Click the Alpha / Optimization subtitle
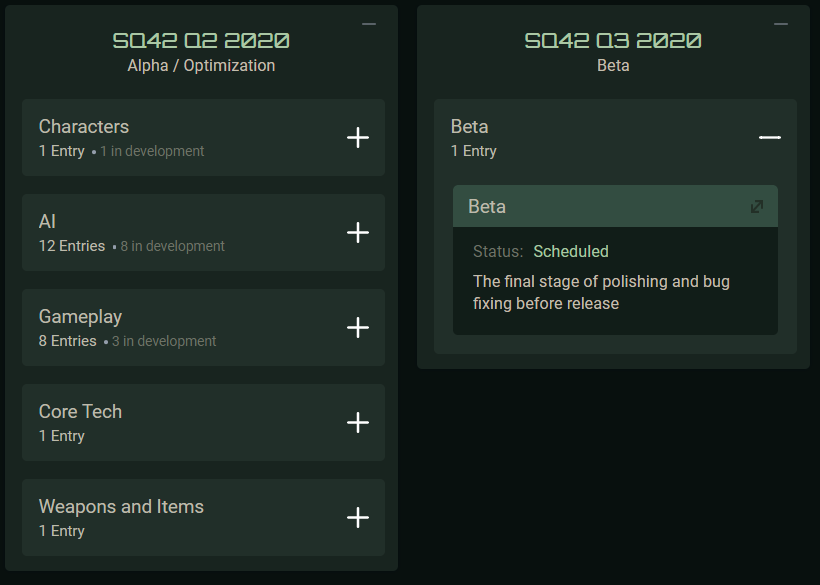820x585 pixels. click(x=201, y=66)
